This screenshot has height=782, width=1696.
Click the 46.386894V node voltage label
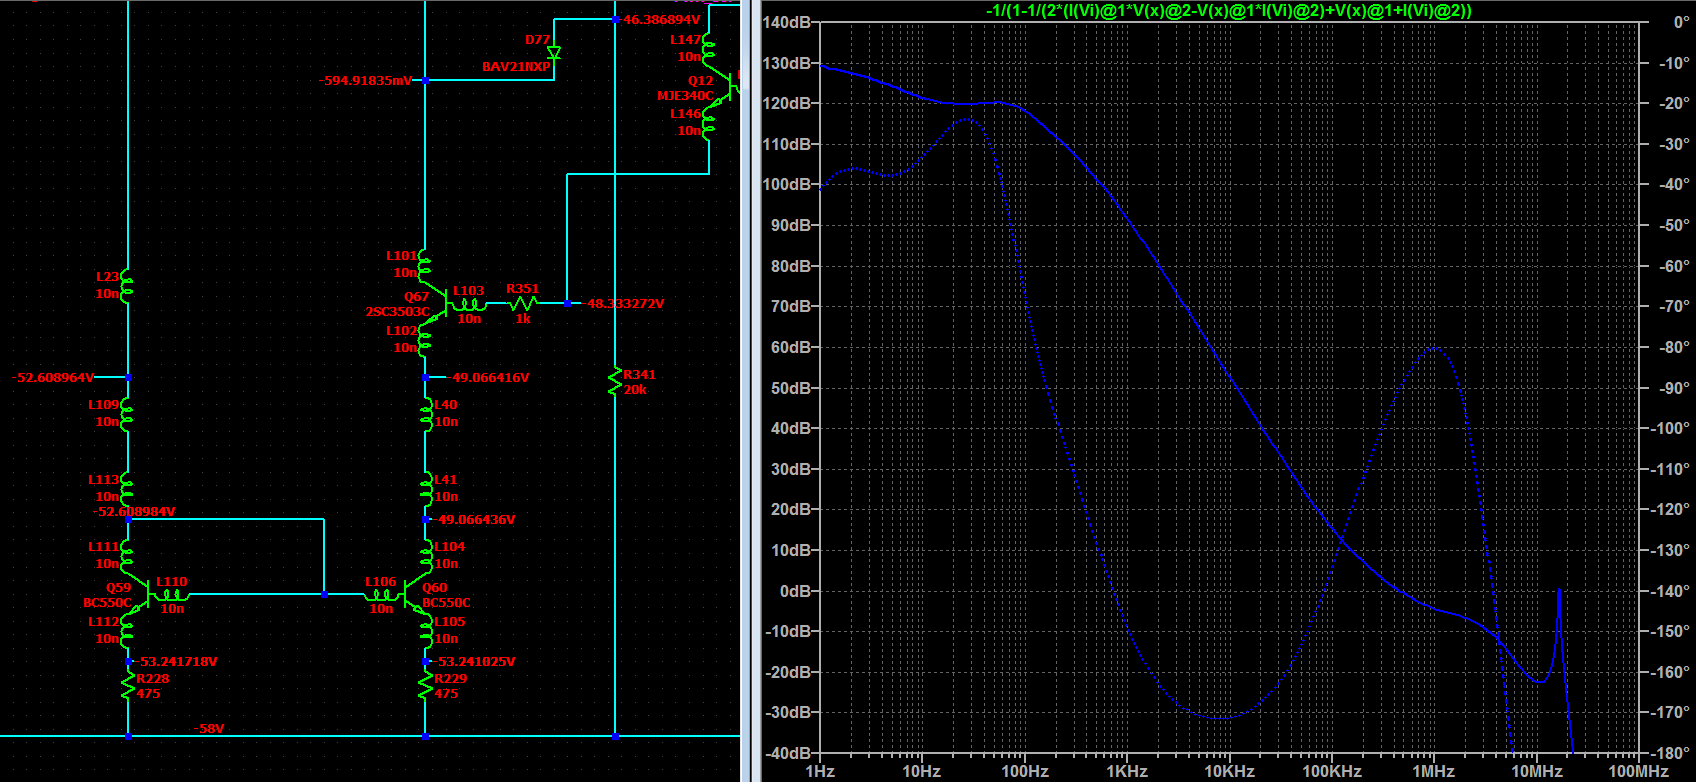coord(662,19)
